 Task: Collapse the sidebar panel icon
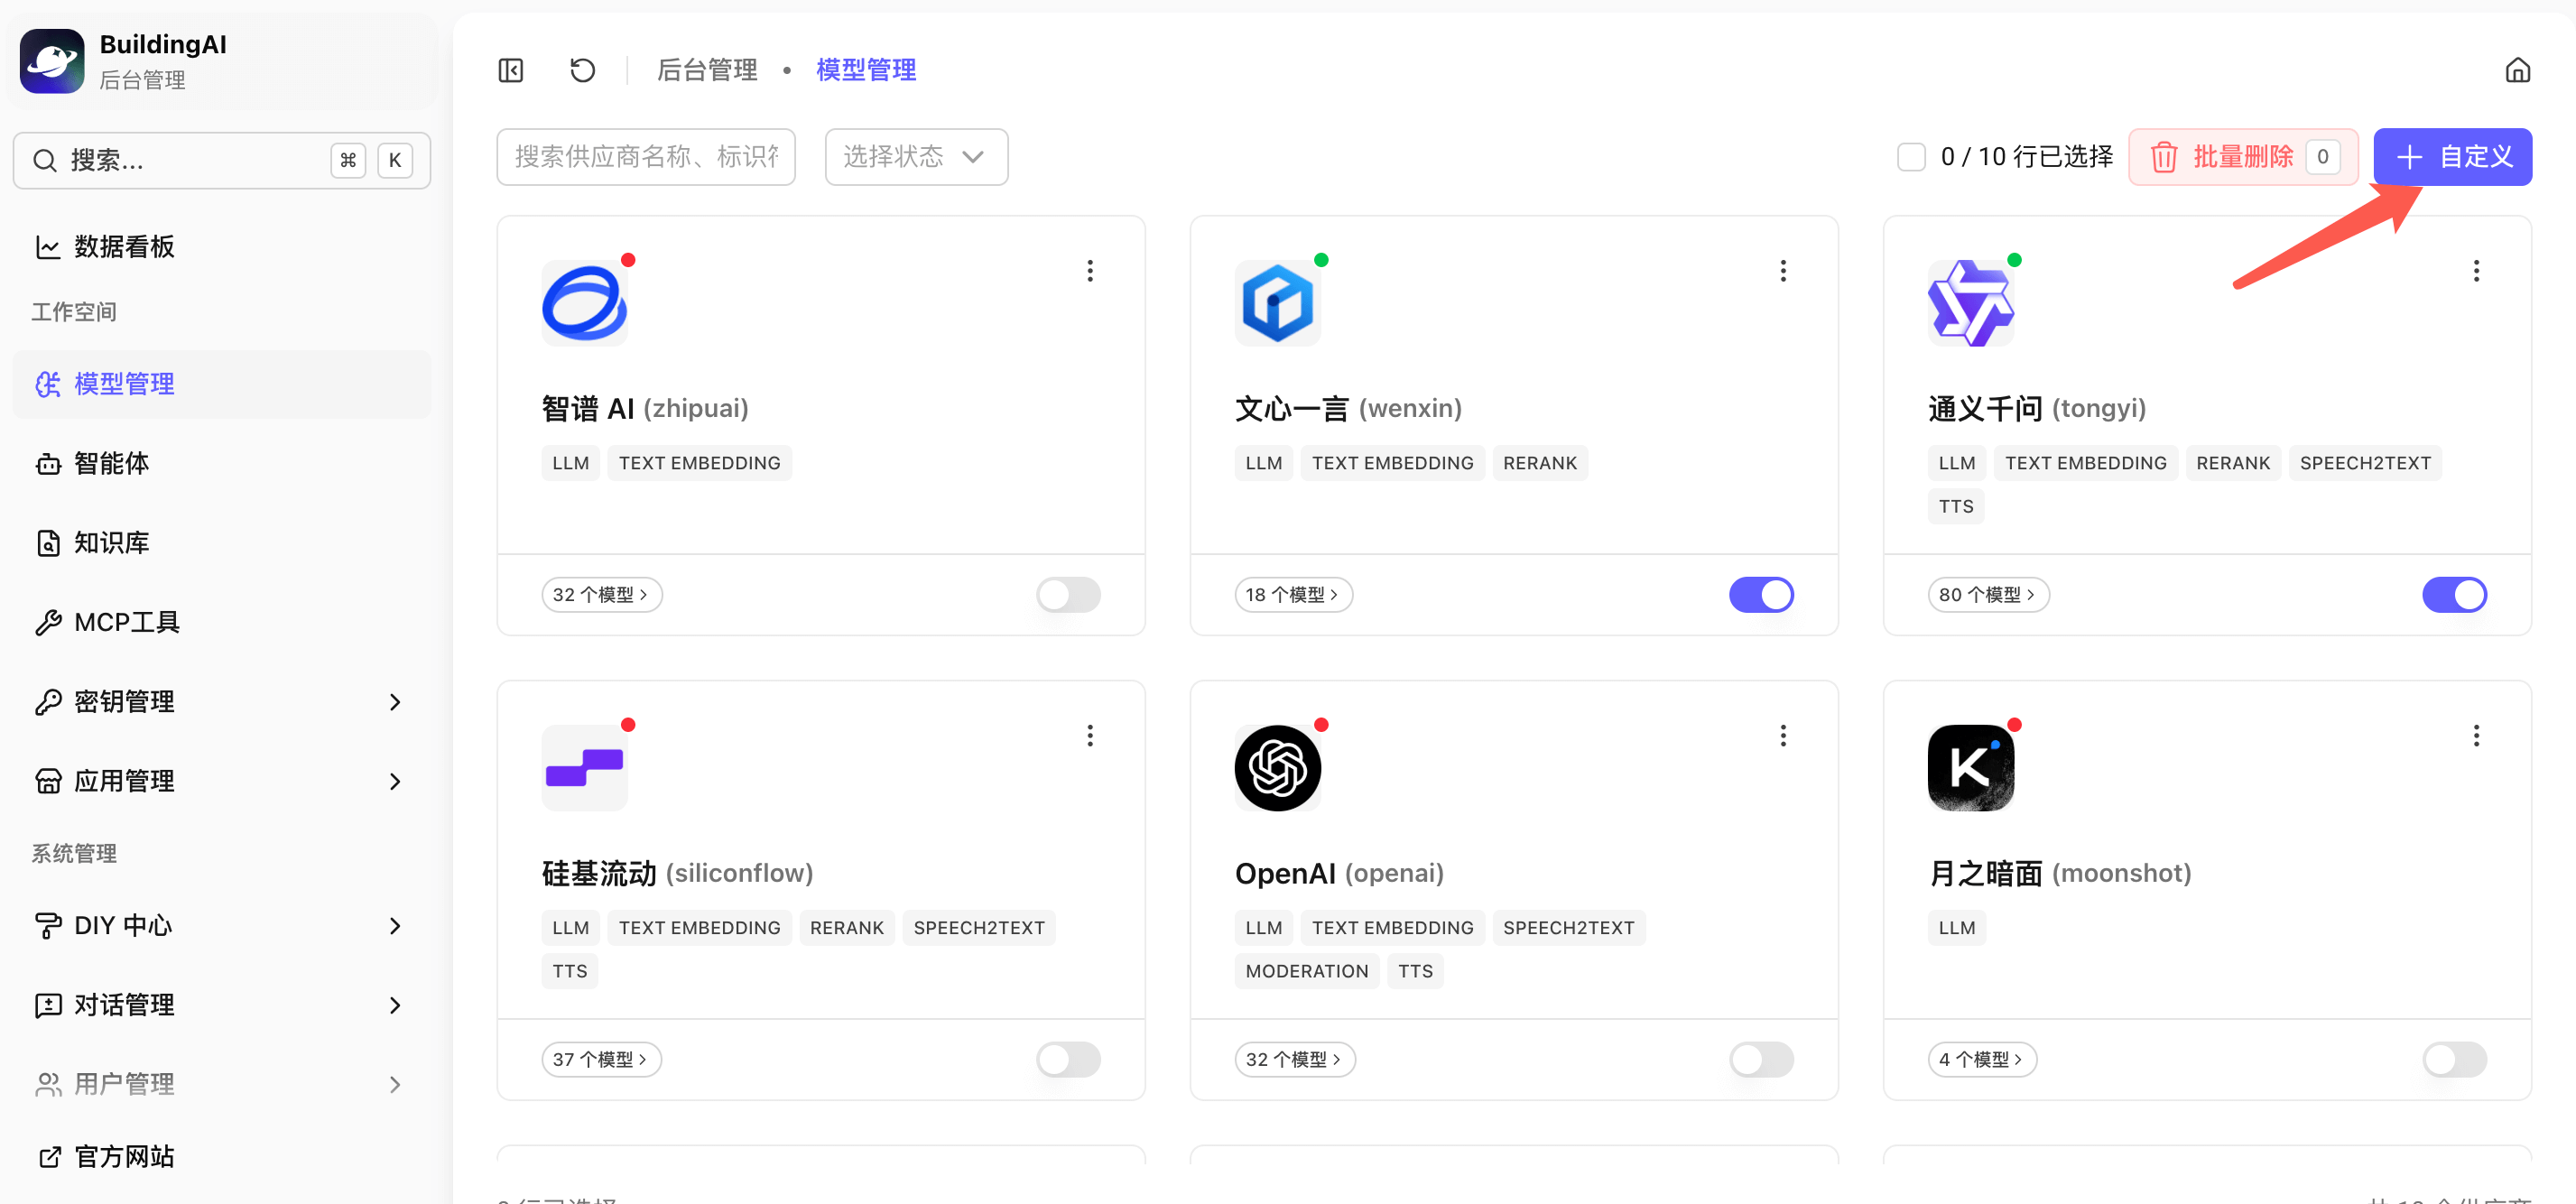[511, 70]
